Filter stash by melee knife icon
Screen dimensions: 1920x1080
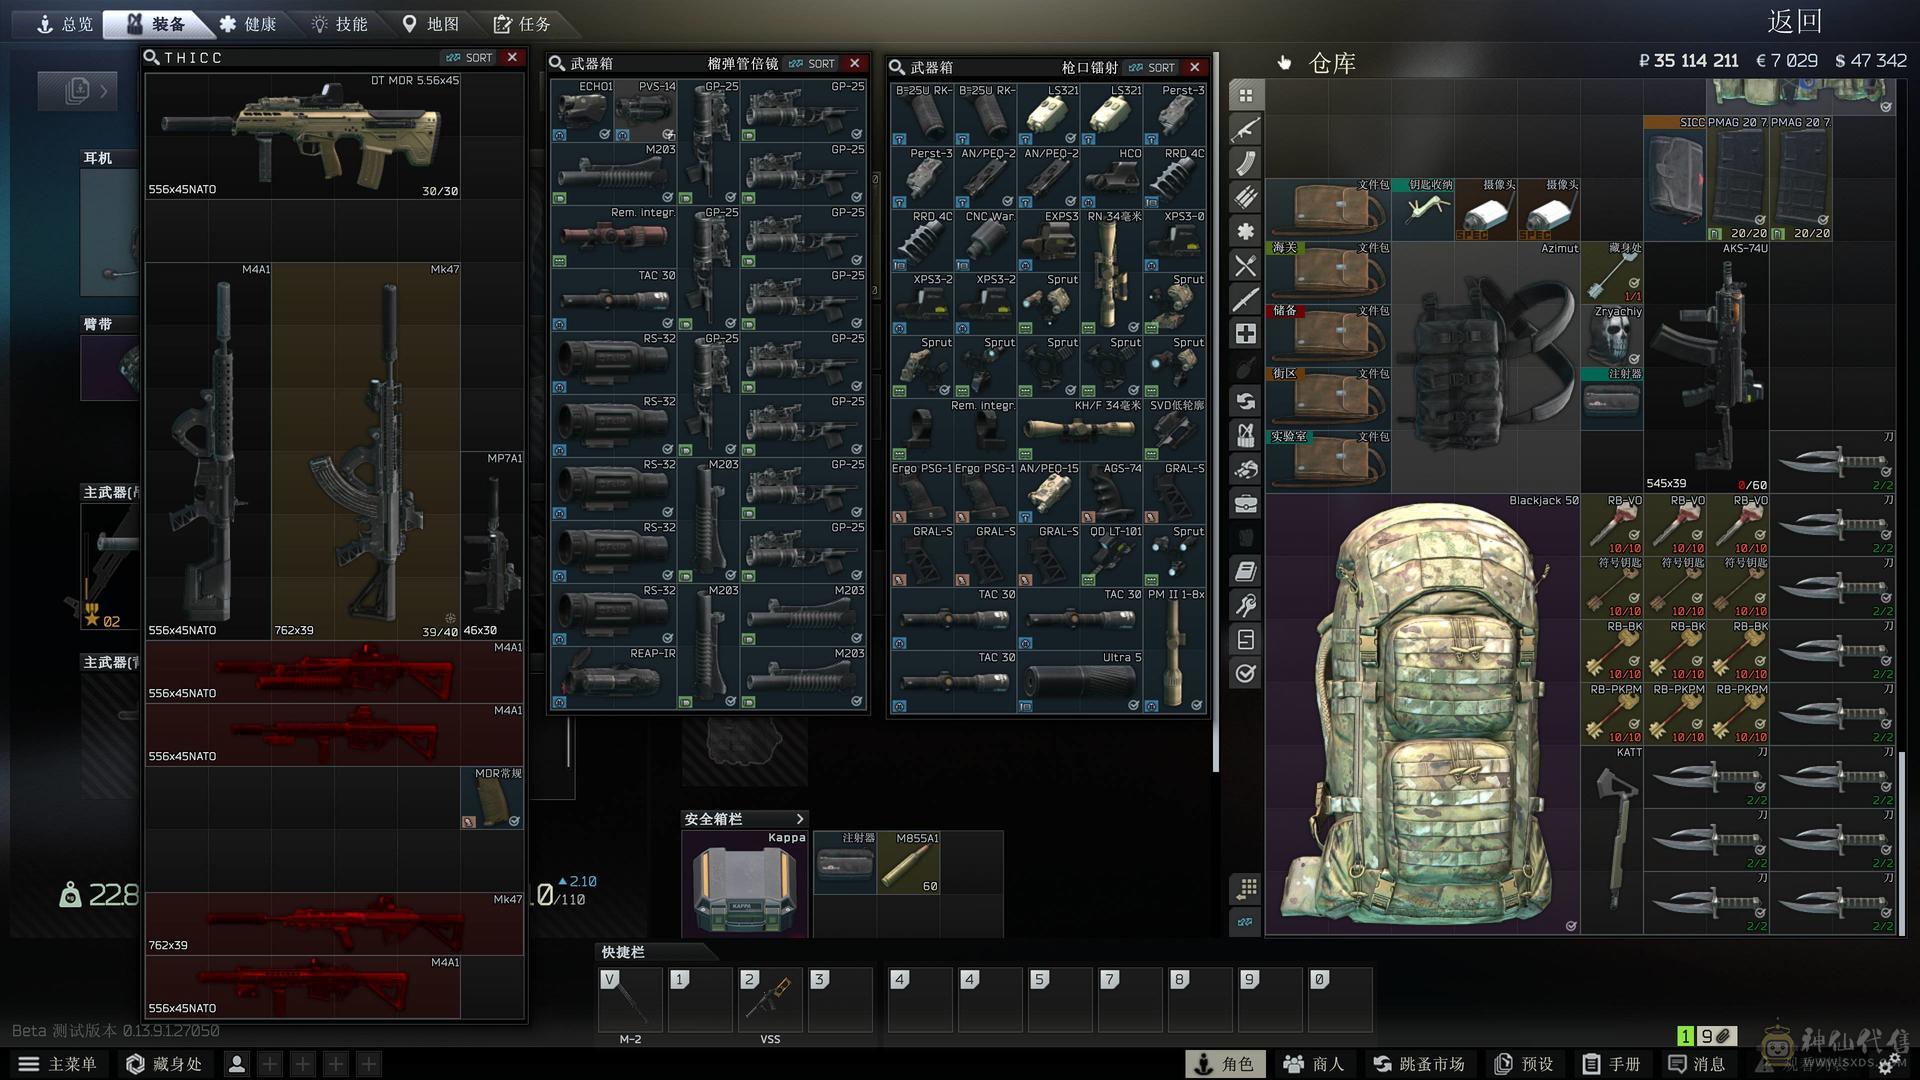coord(1245,300)
